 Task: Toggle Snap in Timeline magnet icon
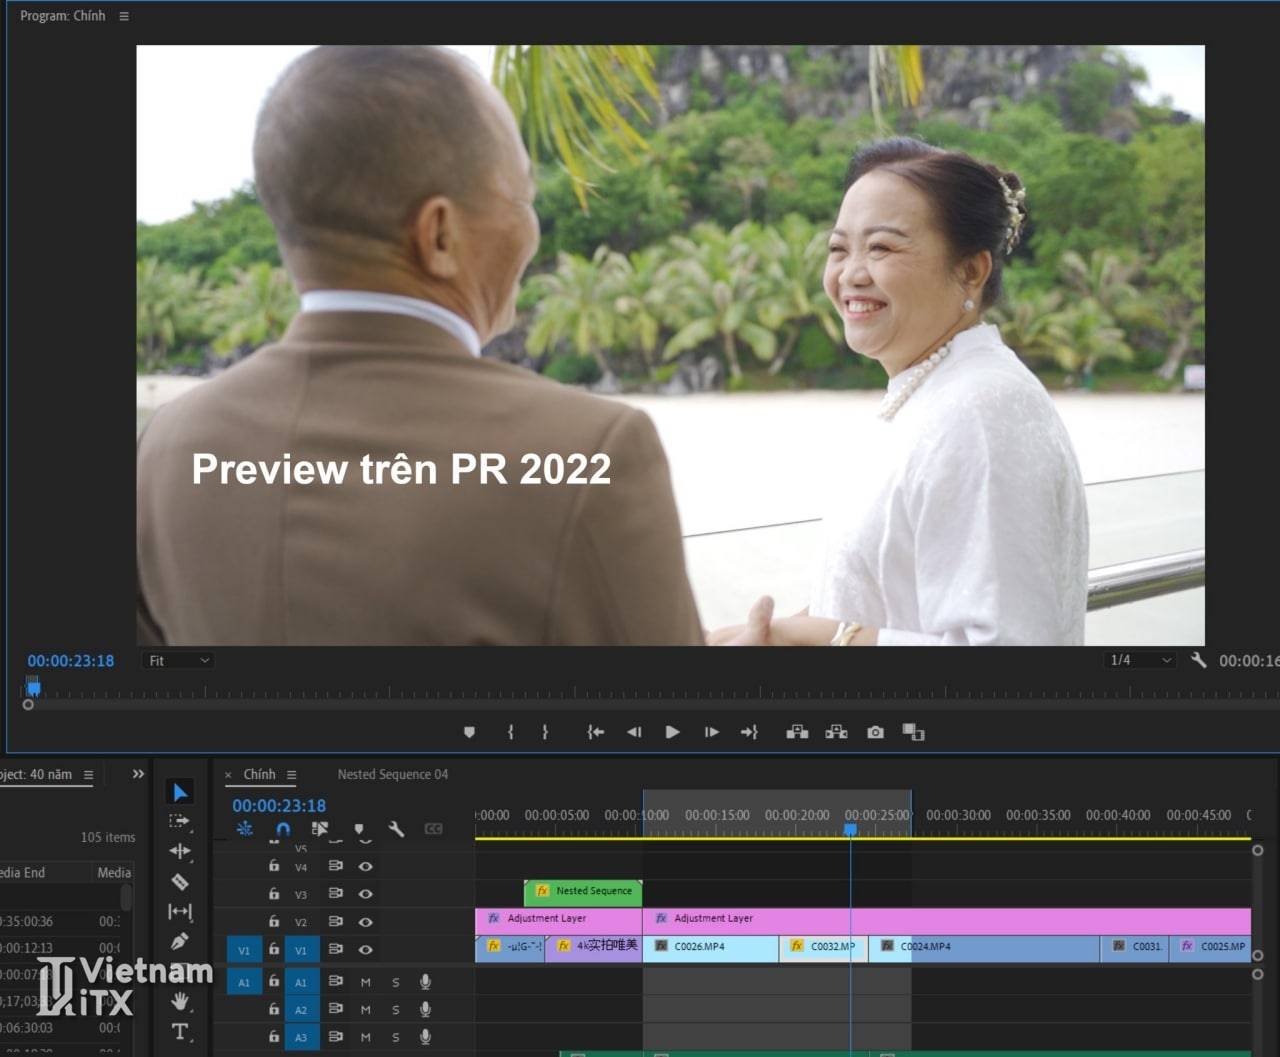(x=283, y=829)
